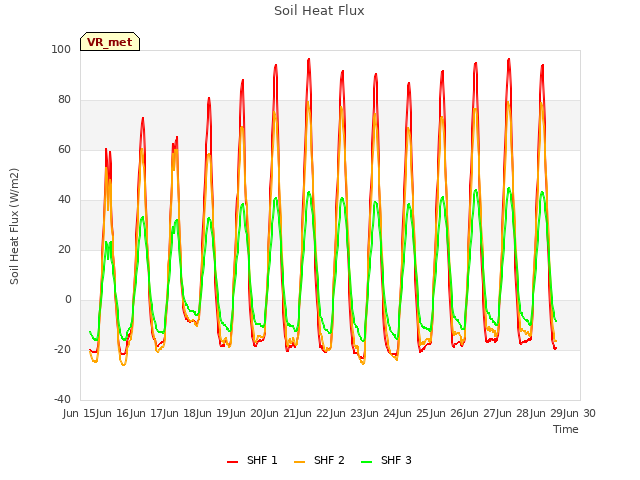Click the Jun 27 x-axis tick label
The width and height of the screenshot is (640, 480).
(x=480, y=413)
